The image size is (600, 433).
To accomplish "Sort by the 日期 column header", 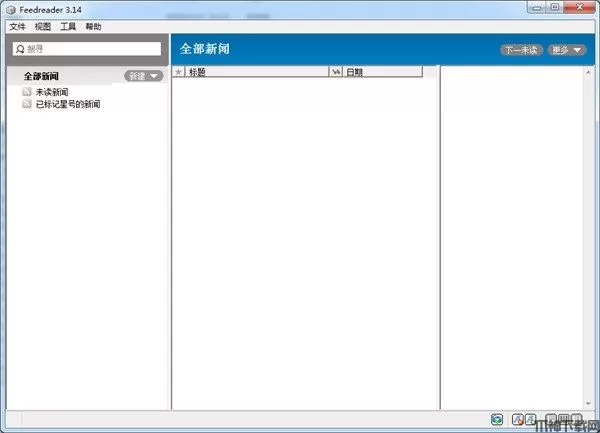I will click(x=382, y=72).
